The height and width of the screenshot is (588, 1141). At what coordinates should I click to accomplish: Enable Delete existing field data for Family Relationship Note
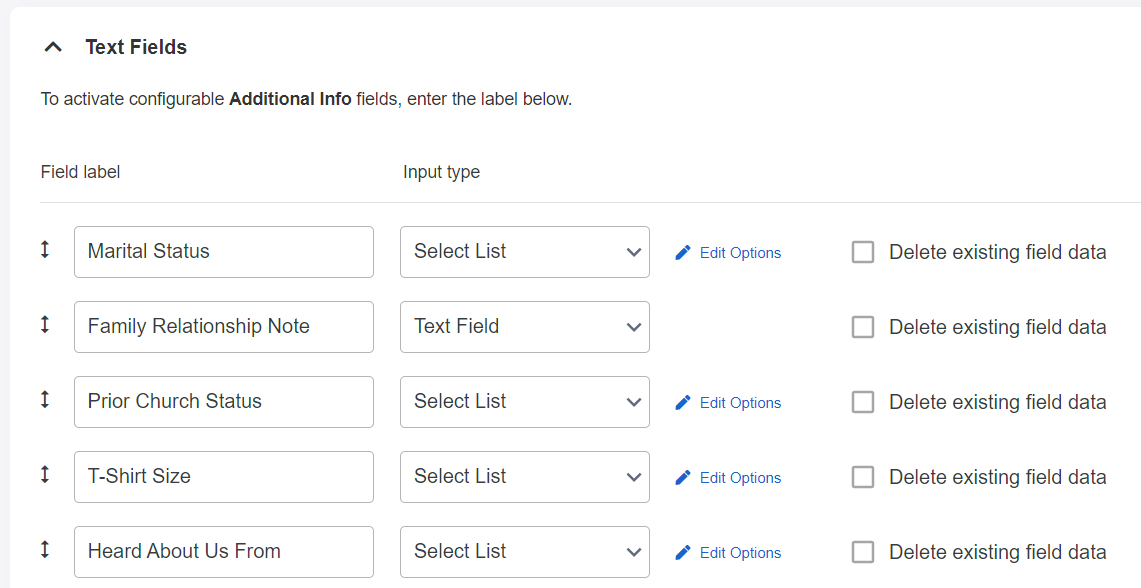click(x=863, y=328)
